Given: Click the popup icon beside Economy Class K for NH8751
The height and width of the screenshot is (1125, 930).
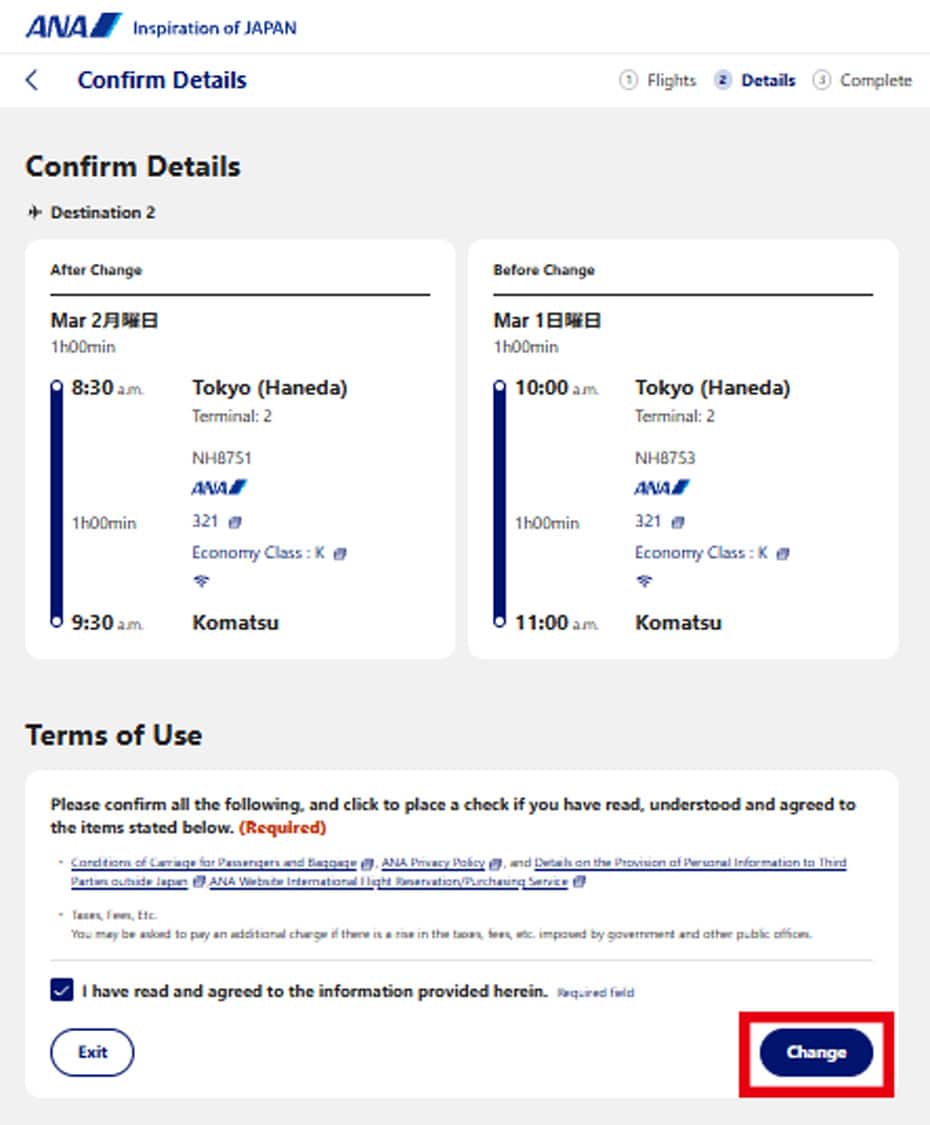Looking at the screenshot, I should tap(340, 553).
